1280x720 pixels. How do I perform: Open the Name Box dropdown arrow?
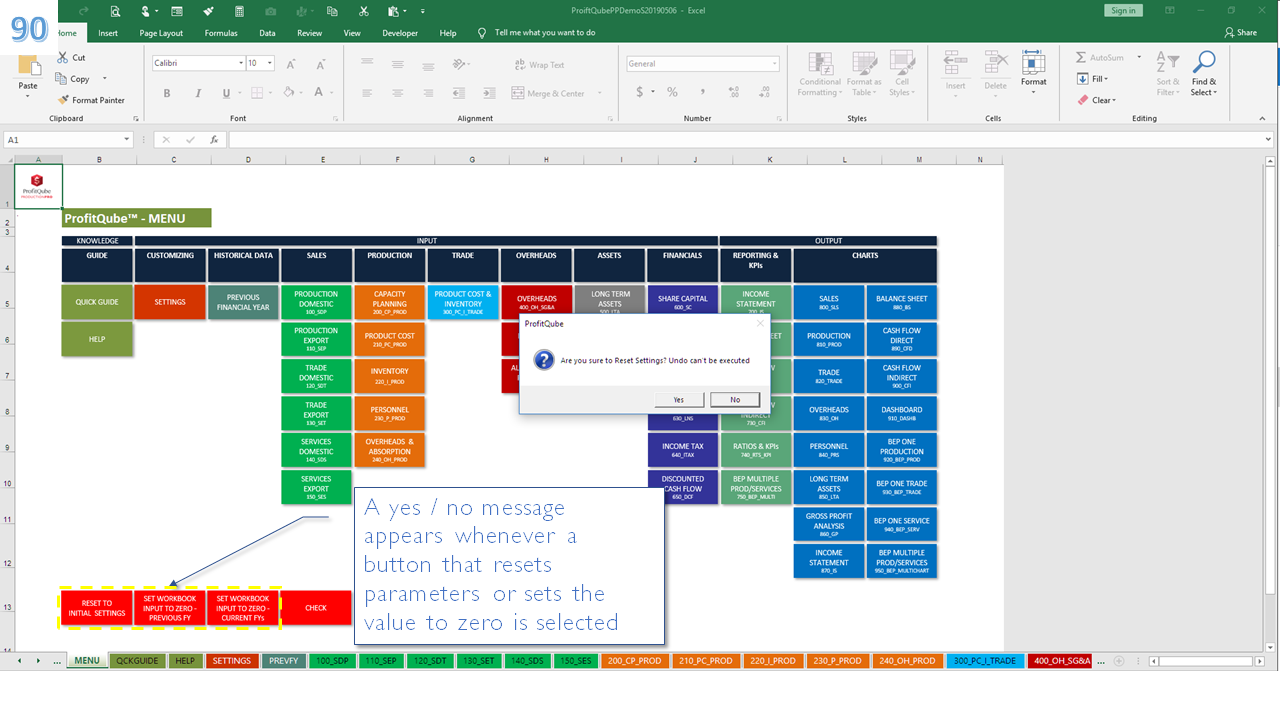coord(127,140)
